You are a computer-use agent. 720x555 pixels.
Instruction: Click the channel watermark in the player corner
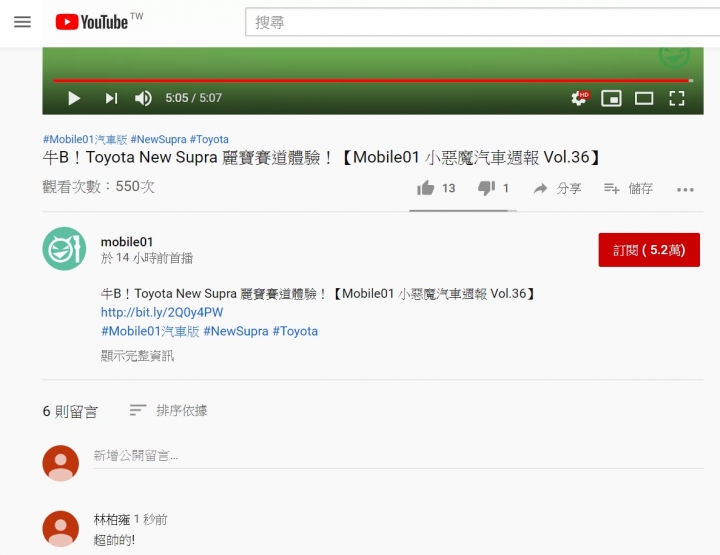(x=675, y=56)
